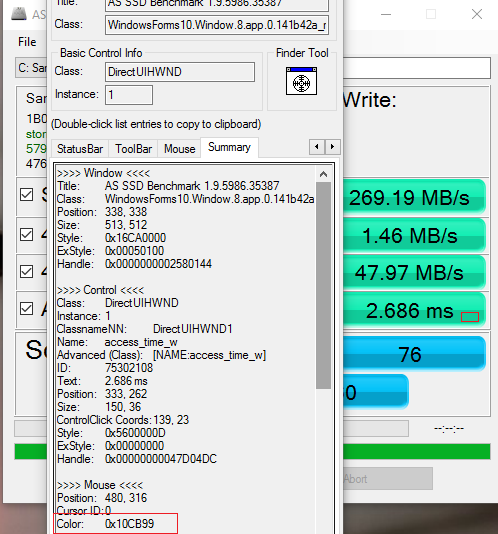Close the AS SSD Benchmark window
This screenshot has height=534, width=498.
click(x=477, y=14)
